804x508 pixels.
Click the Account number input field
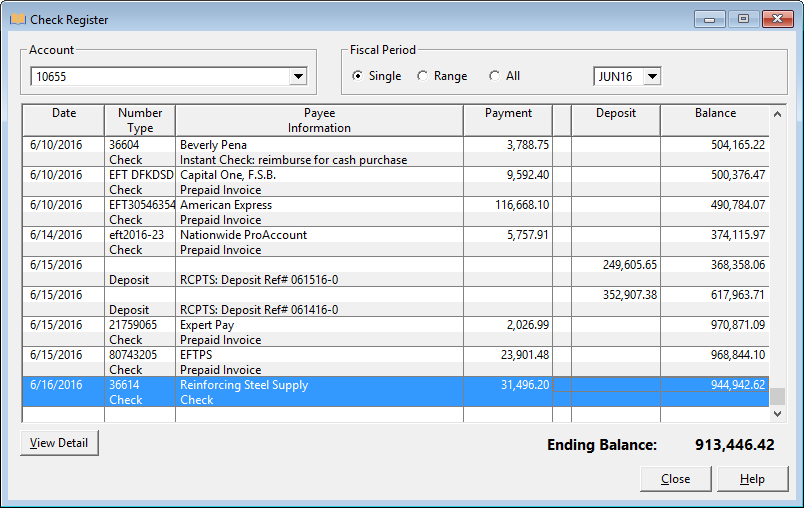(158, 77)
